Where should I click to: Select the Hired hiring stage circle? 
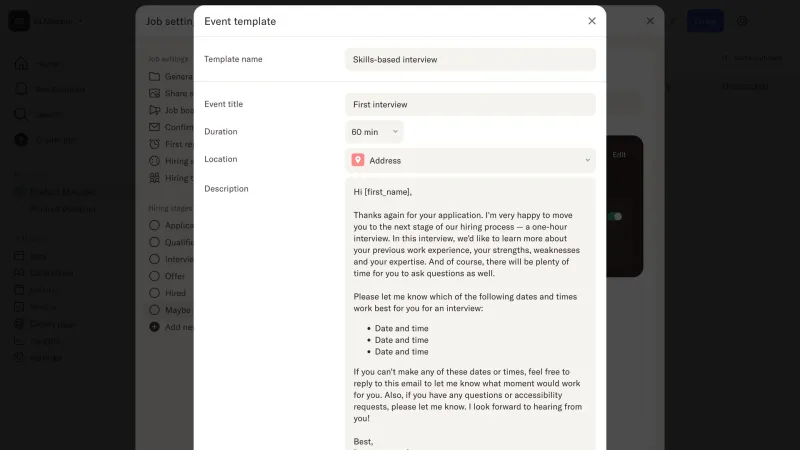154,293
